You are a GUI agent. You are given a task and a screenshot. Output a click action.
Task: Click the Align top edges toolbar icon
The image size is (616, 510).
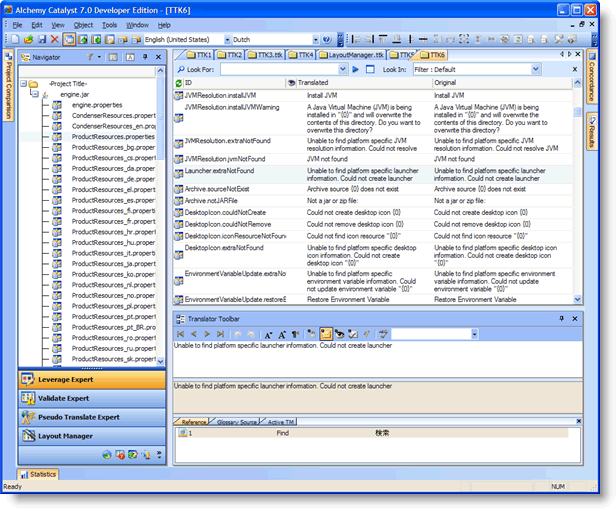click(383, 39)
